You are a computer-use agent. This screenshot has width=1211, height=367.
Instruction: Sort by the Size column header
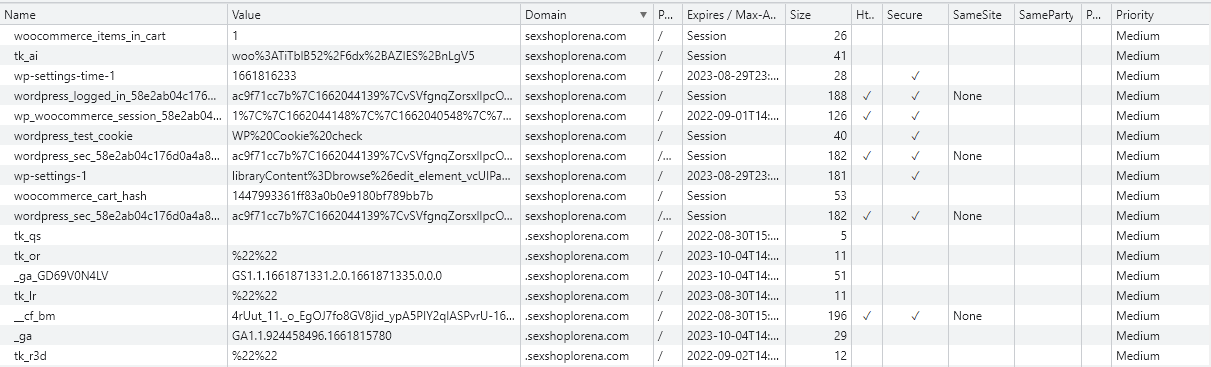point(818,15)
